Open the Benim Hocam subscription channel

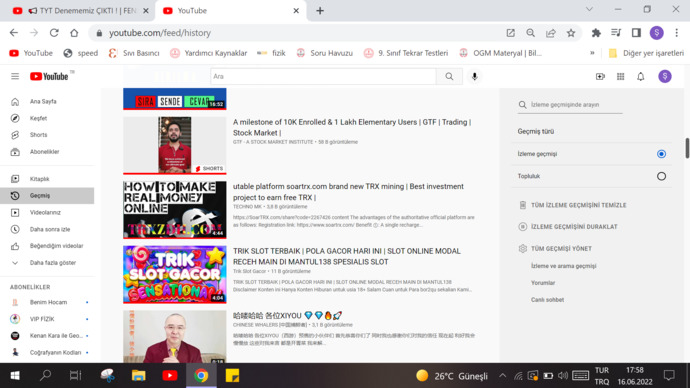point(47,302)
